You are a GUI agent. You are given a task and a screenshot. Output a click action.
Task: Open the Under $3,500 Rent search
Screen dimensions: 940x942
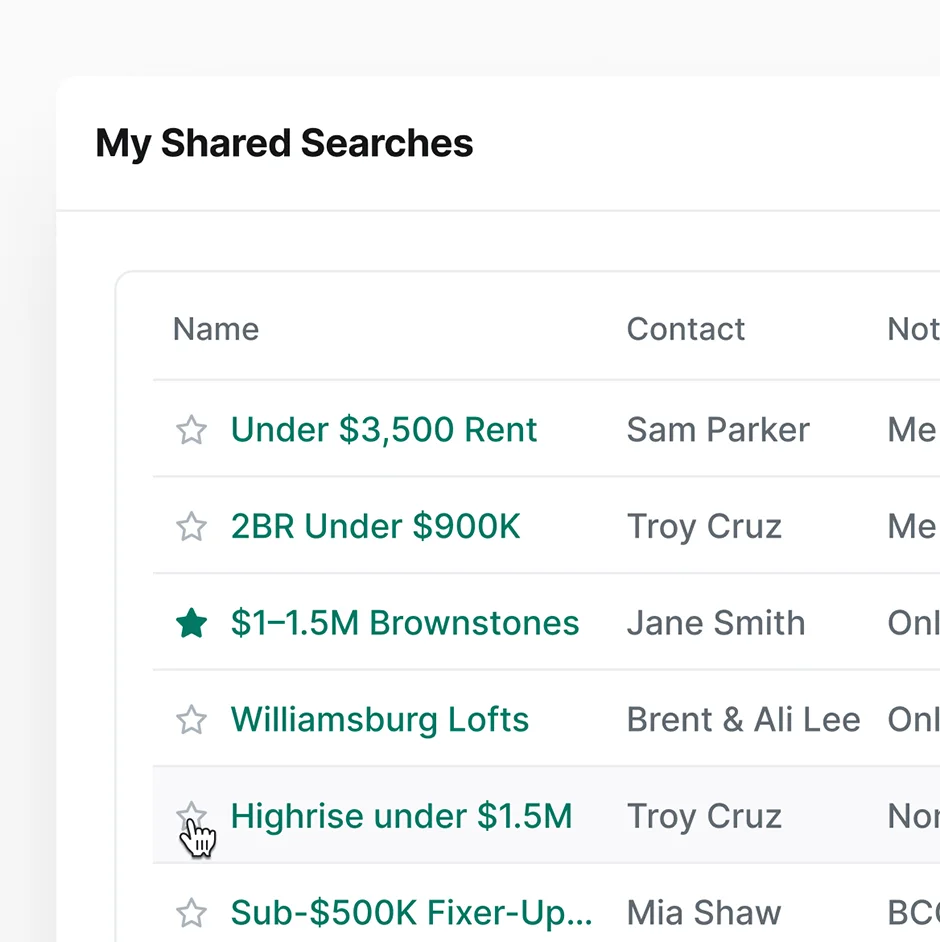pos(384,430)
